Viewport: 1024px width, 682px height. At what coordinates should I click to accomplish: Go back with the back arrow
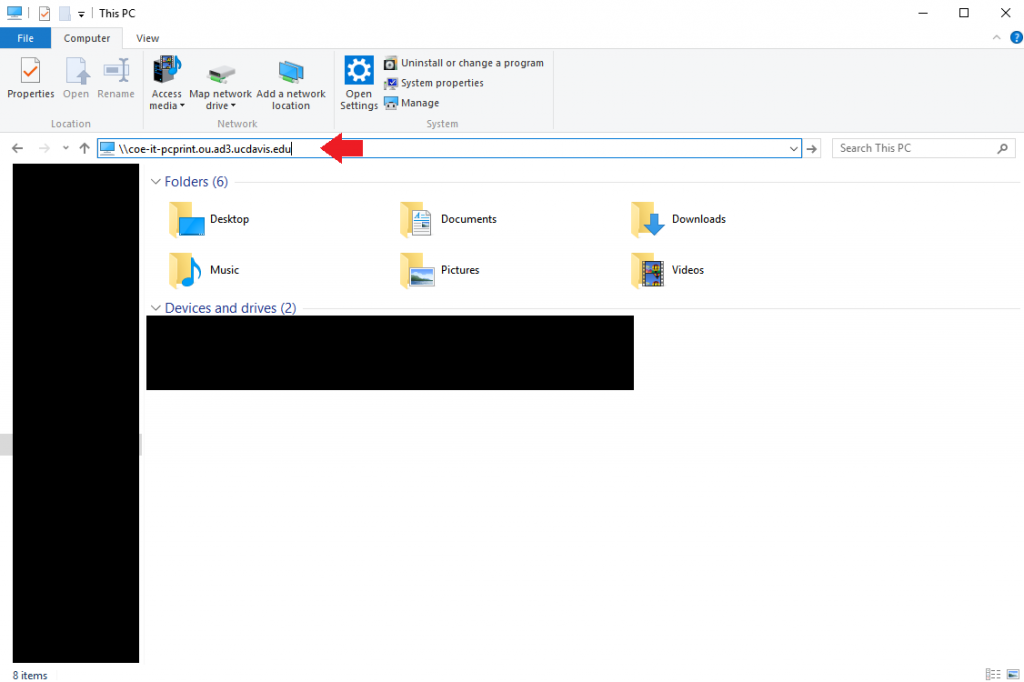pos(18,148)
